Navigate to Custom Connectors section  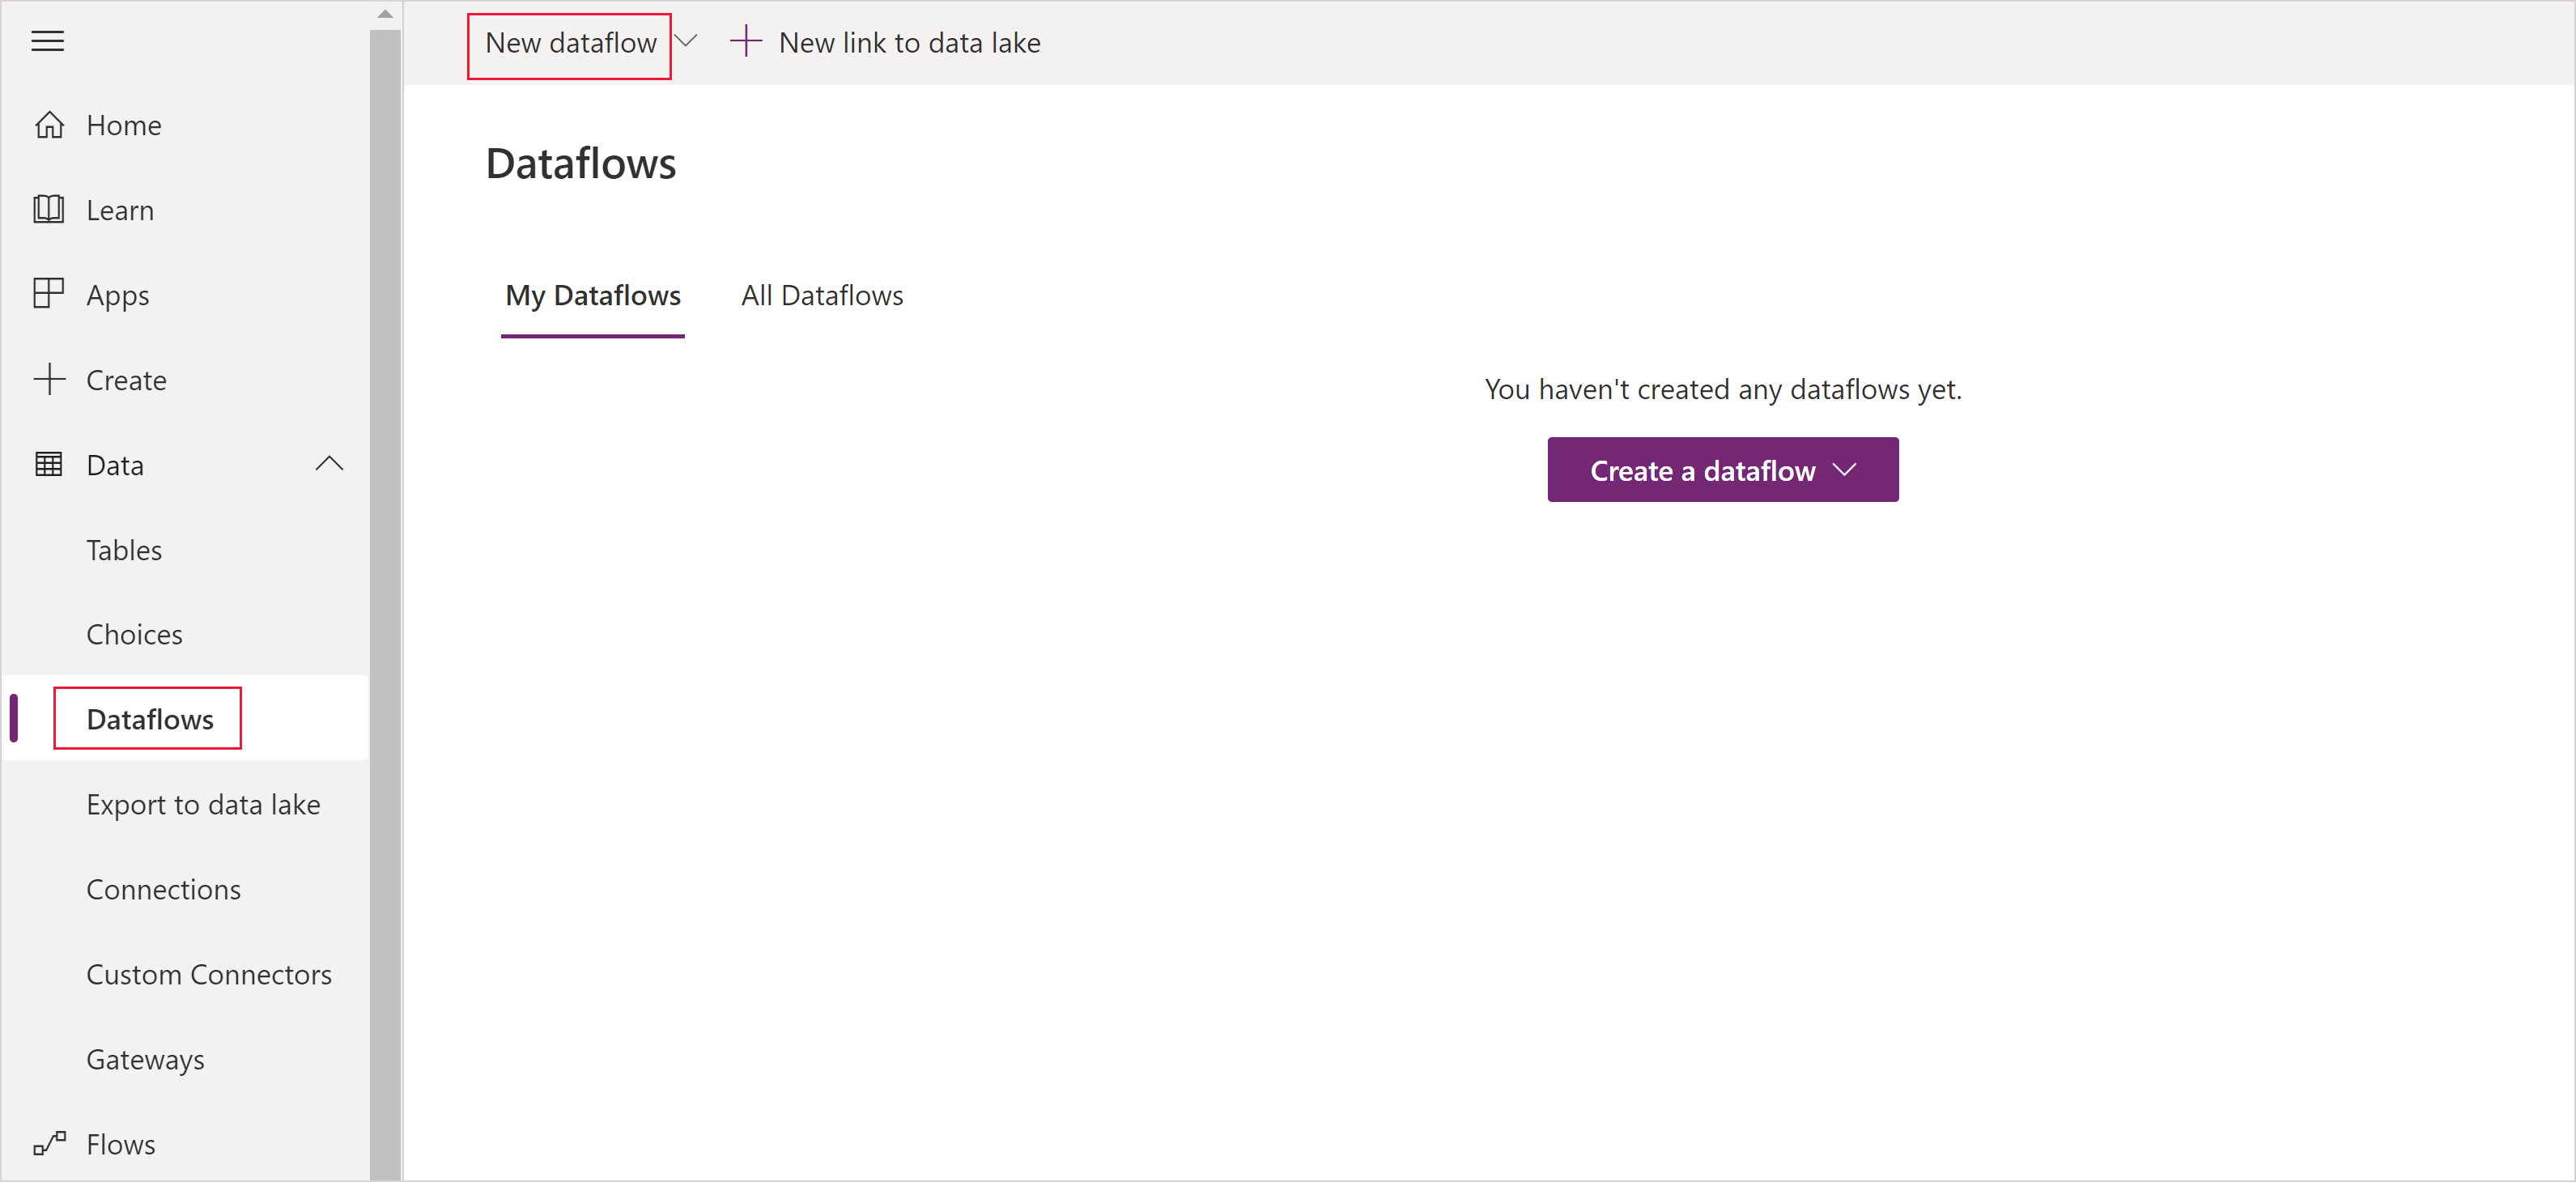(x=209, y=975)
